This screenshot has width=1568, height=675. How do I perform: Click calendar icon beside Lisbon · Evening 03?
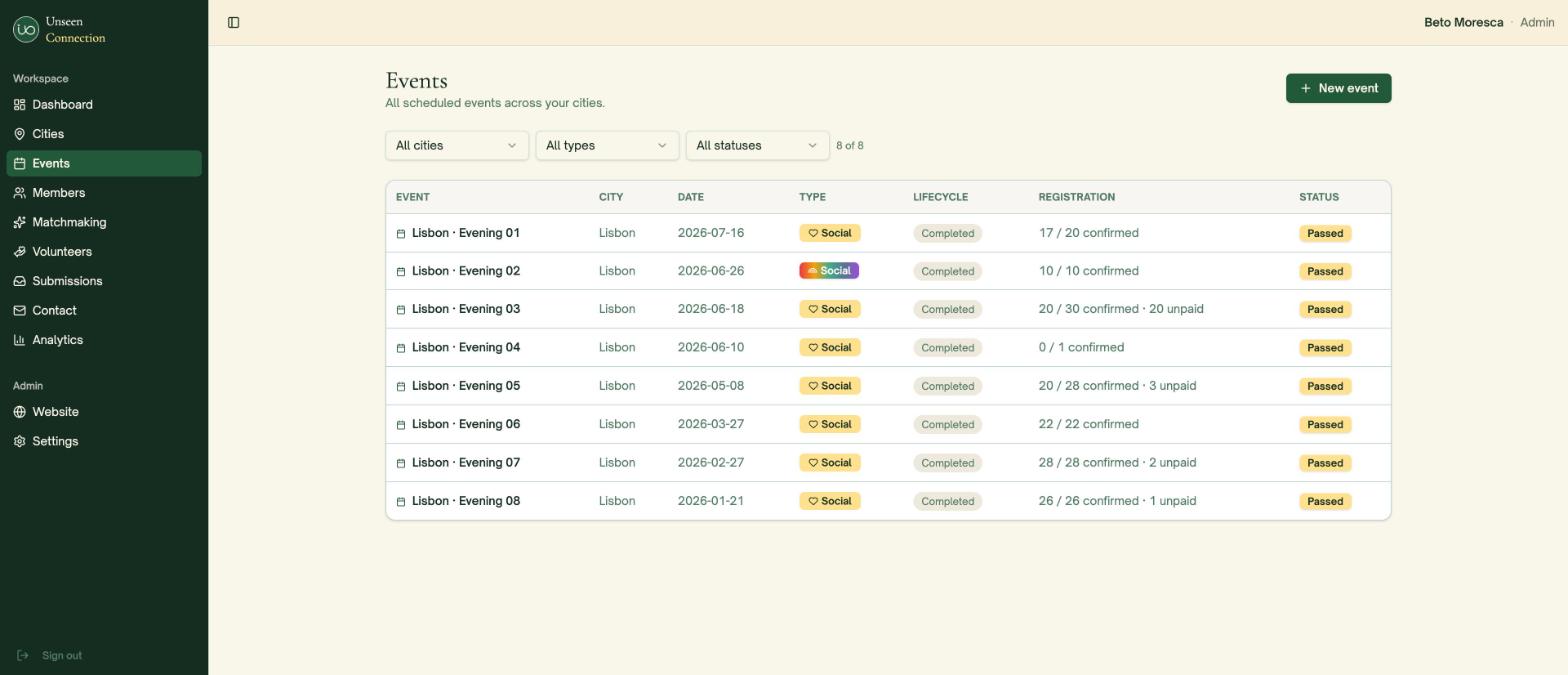coord(401,310)
